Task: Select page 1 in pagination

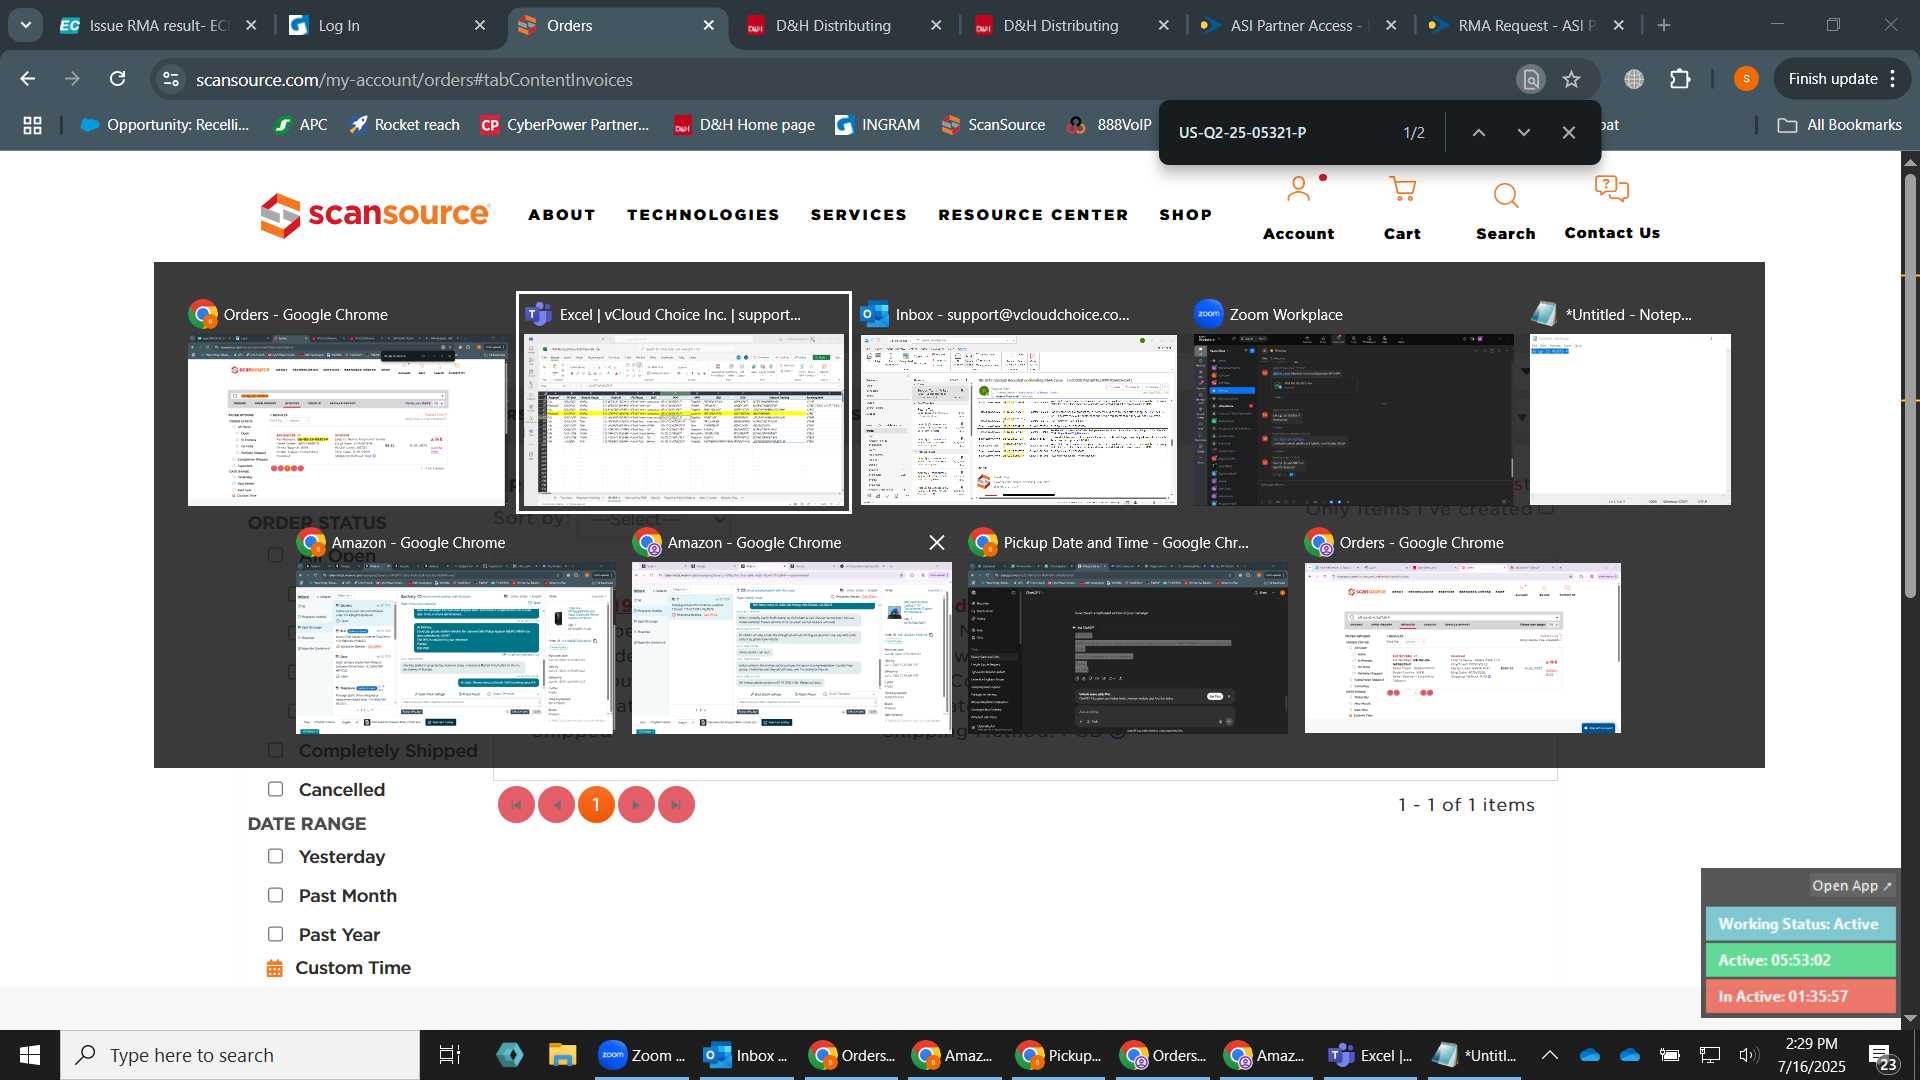Action: click(596, 805)
